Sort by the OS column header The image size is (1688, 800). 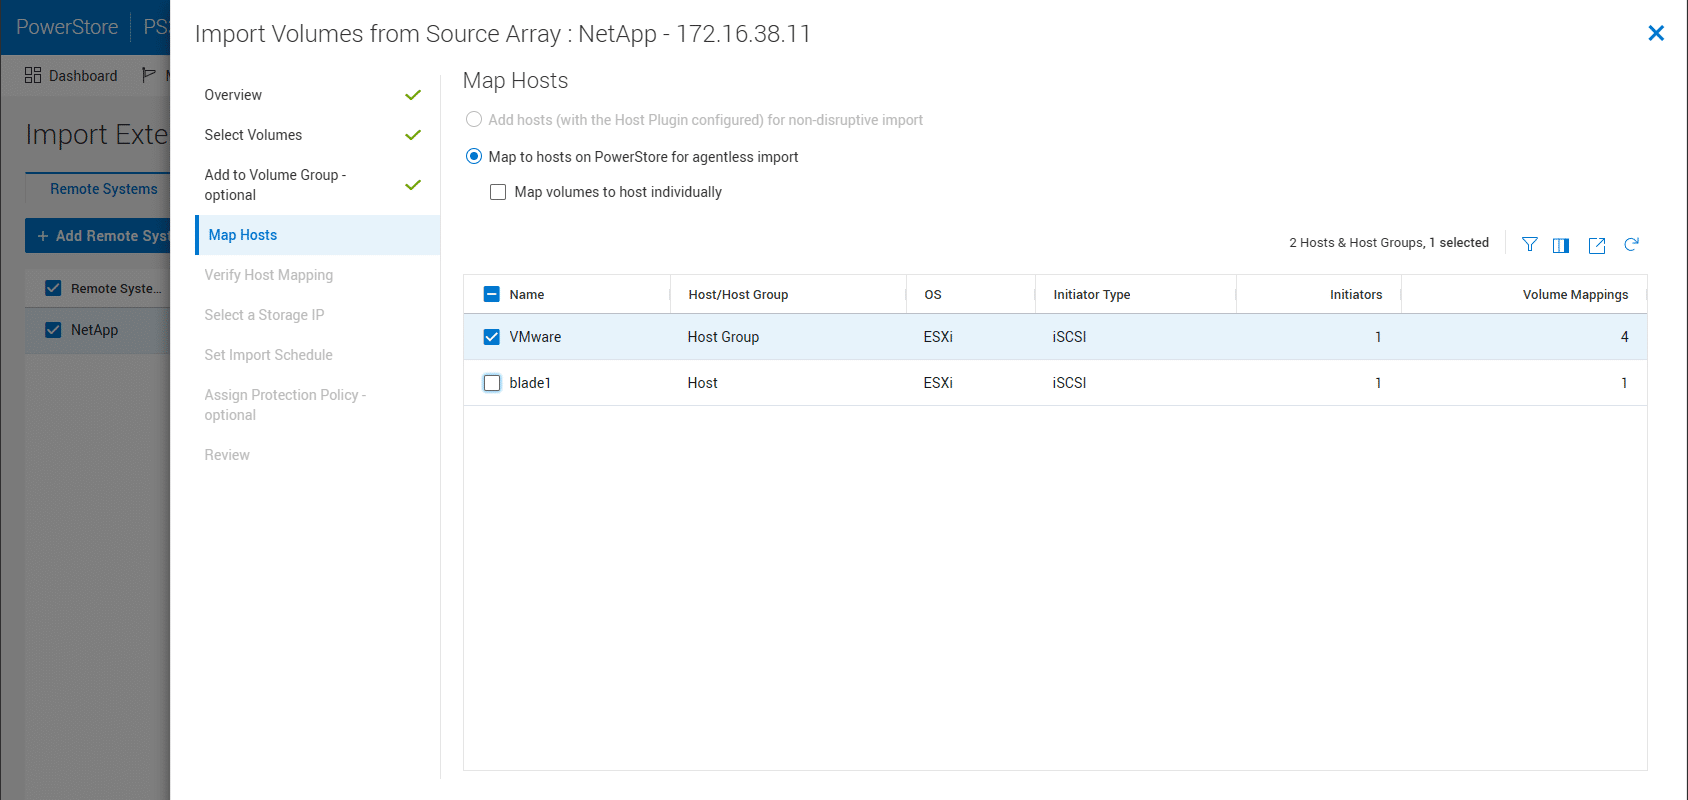tap(933, 295)
